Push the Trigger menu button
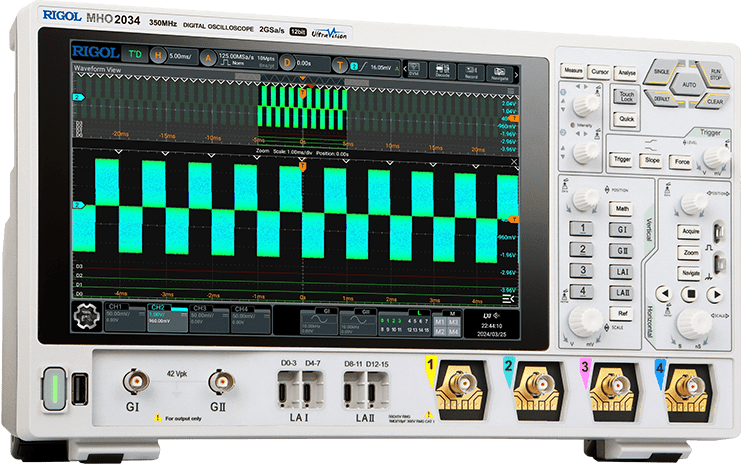741x464 pixels. 622,159
